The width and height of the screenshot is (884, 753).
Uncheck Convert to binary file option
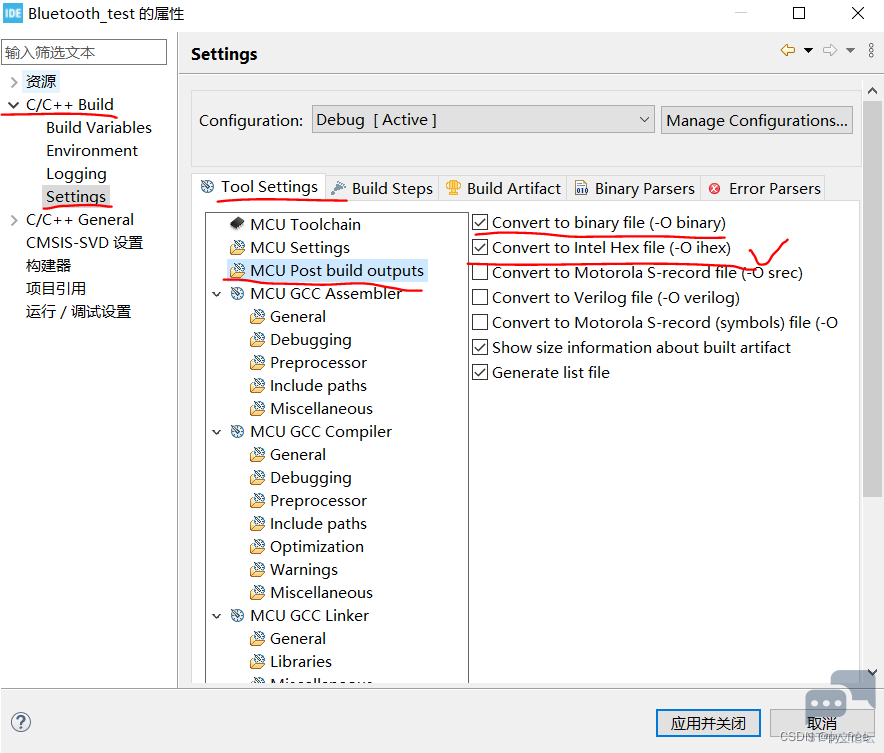click(x=481, y=222)
